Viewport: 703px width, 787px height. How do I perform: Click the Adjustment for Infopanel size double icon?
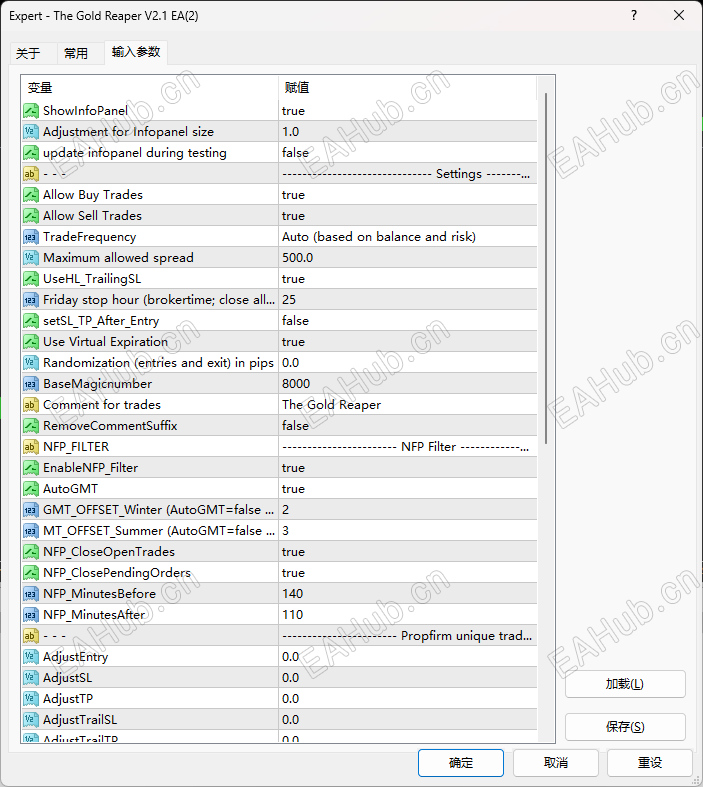pyautogui.click(x=31, y=132)
